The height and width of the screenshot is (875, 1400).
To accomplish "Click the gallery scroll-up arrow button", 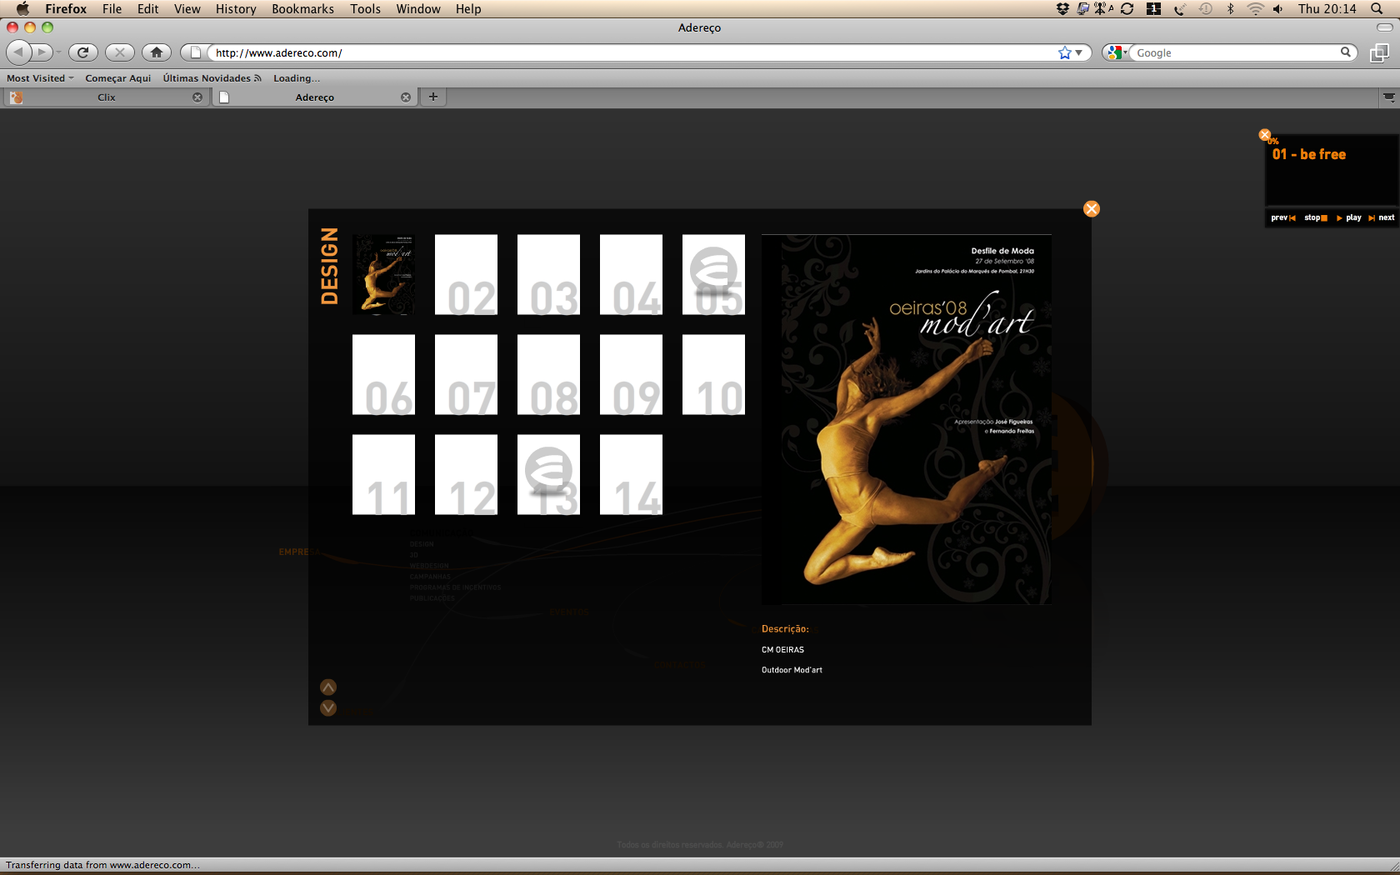I will [x=328, y=687].
